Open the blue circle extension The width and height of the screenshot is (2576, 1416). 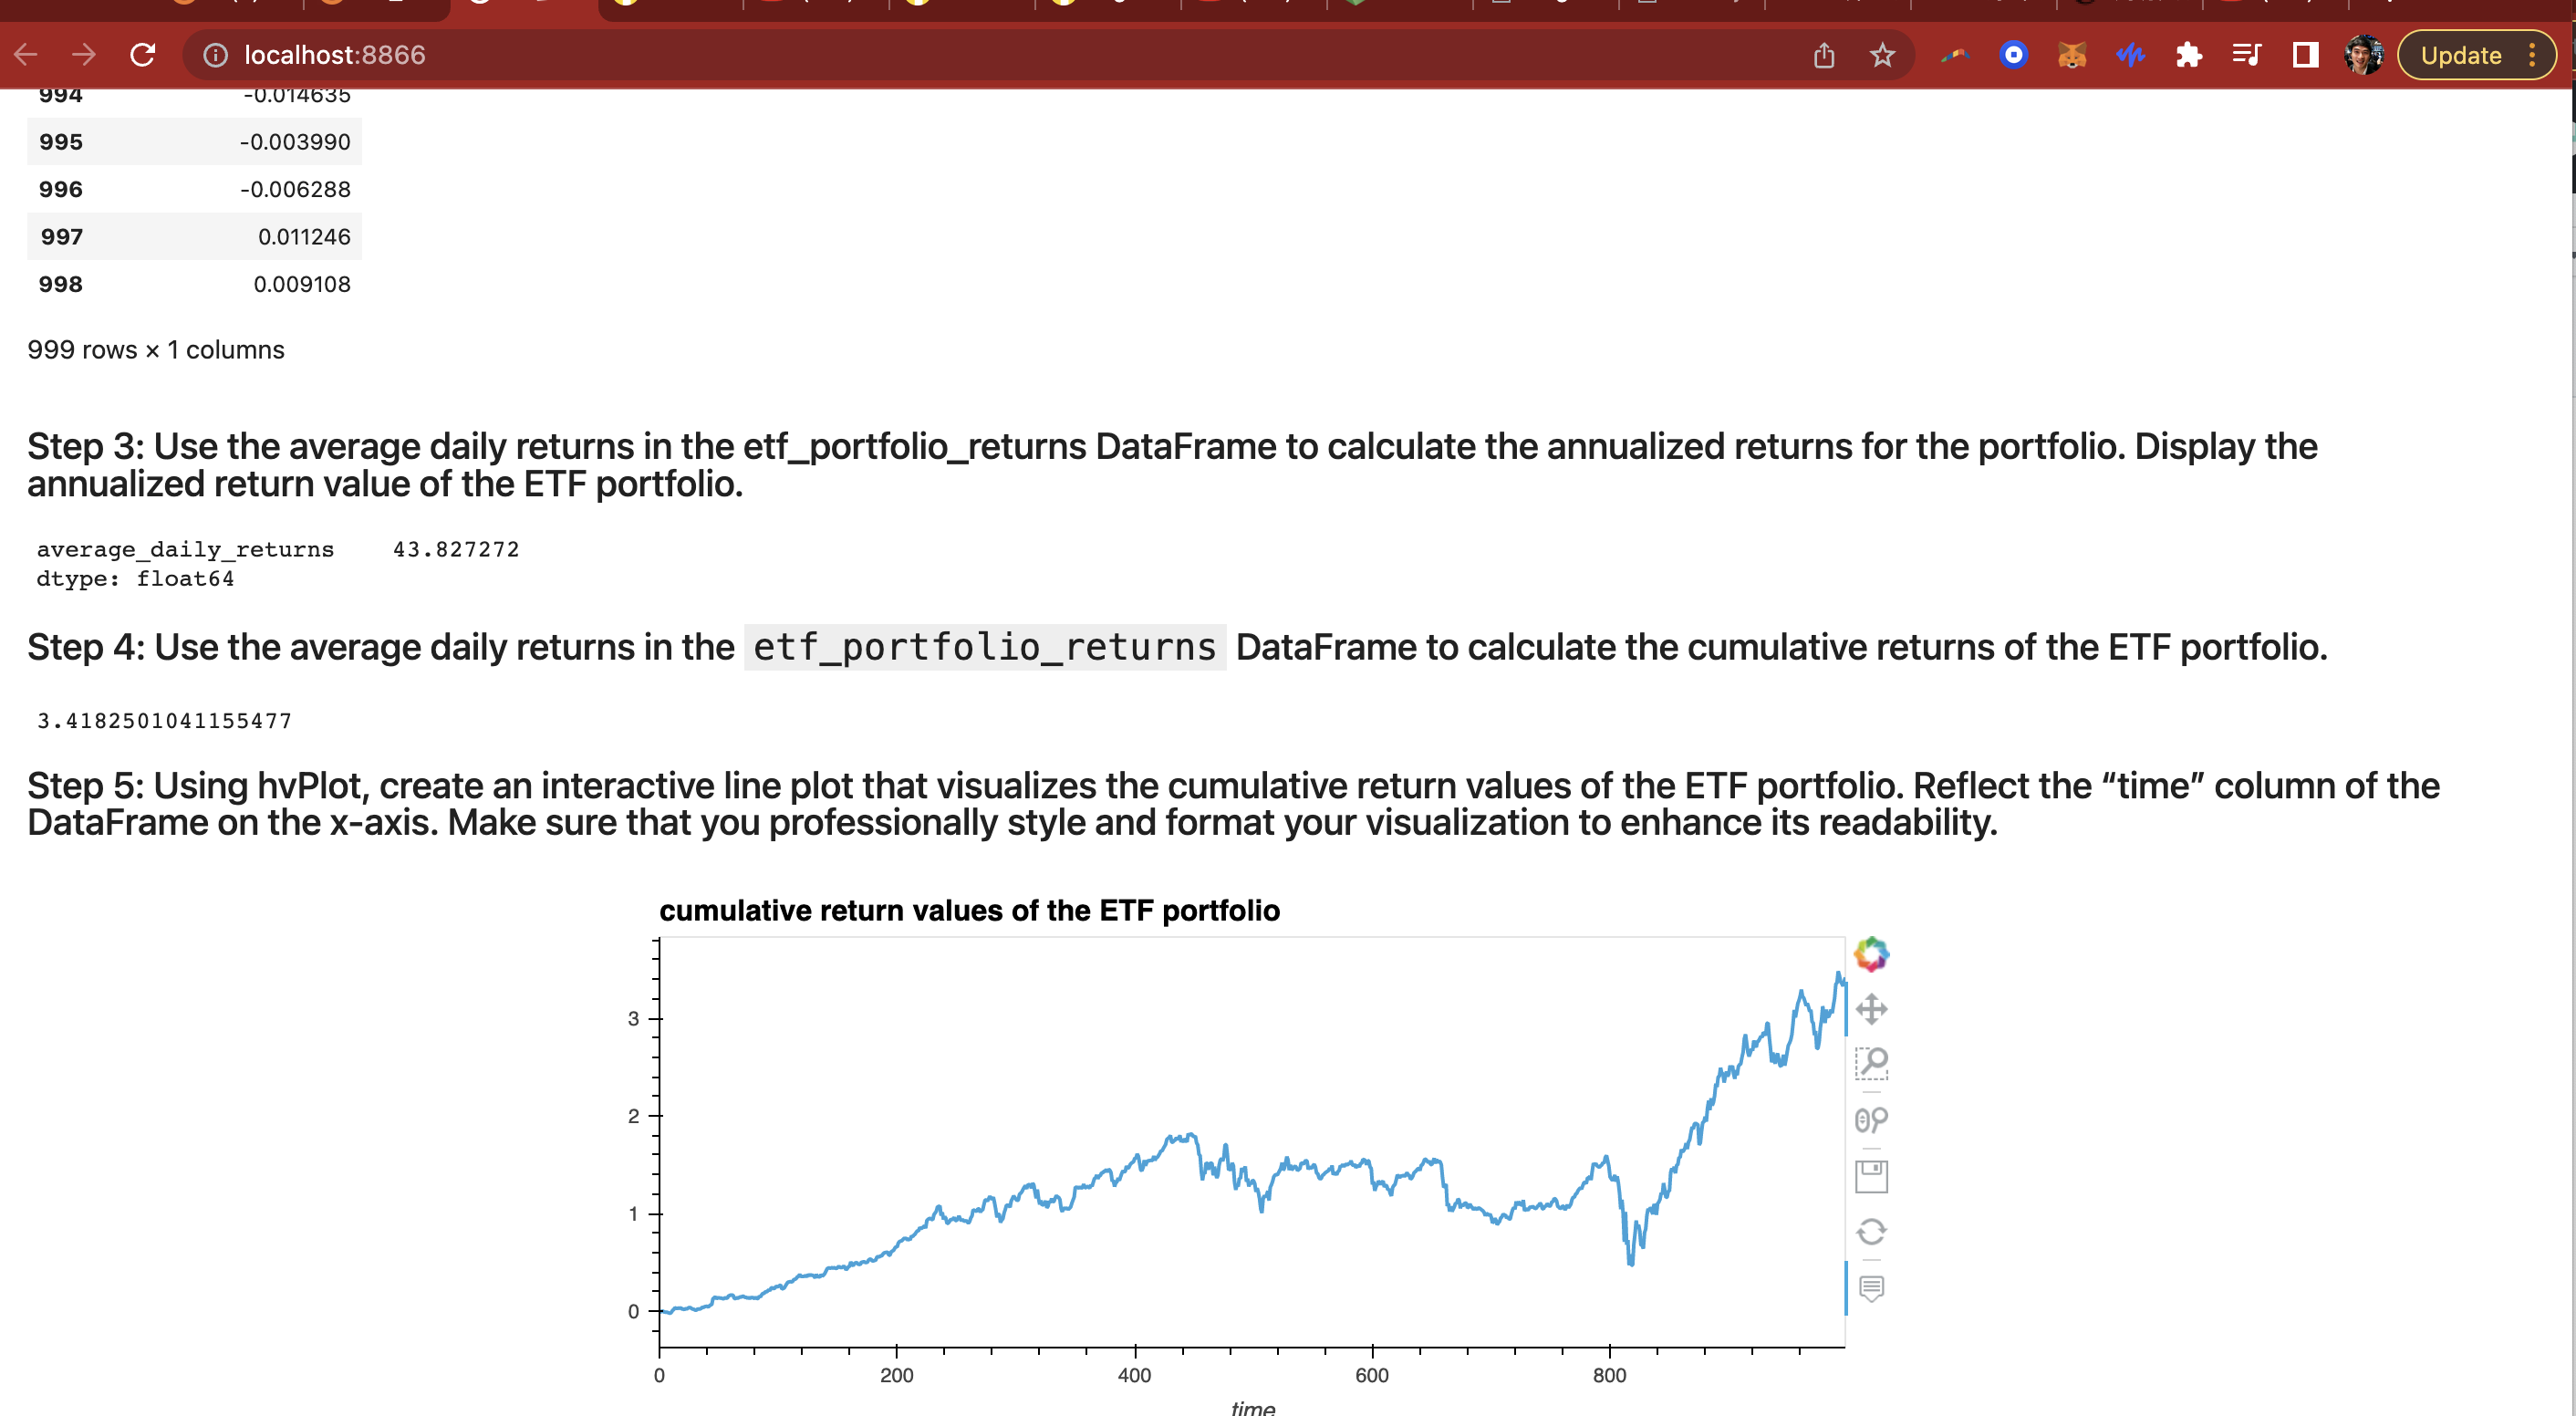pos(2013,55)
